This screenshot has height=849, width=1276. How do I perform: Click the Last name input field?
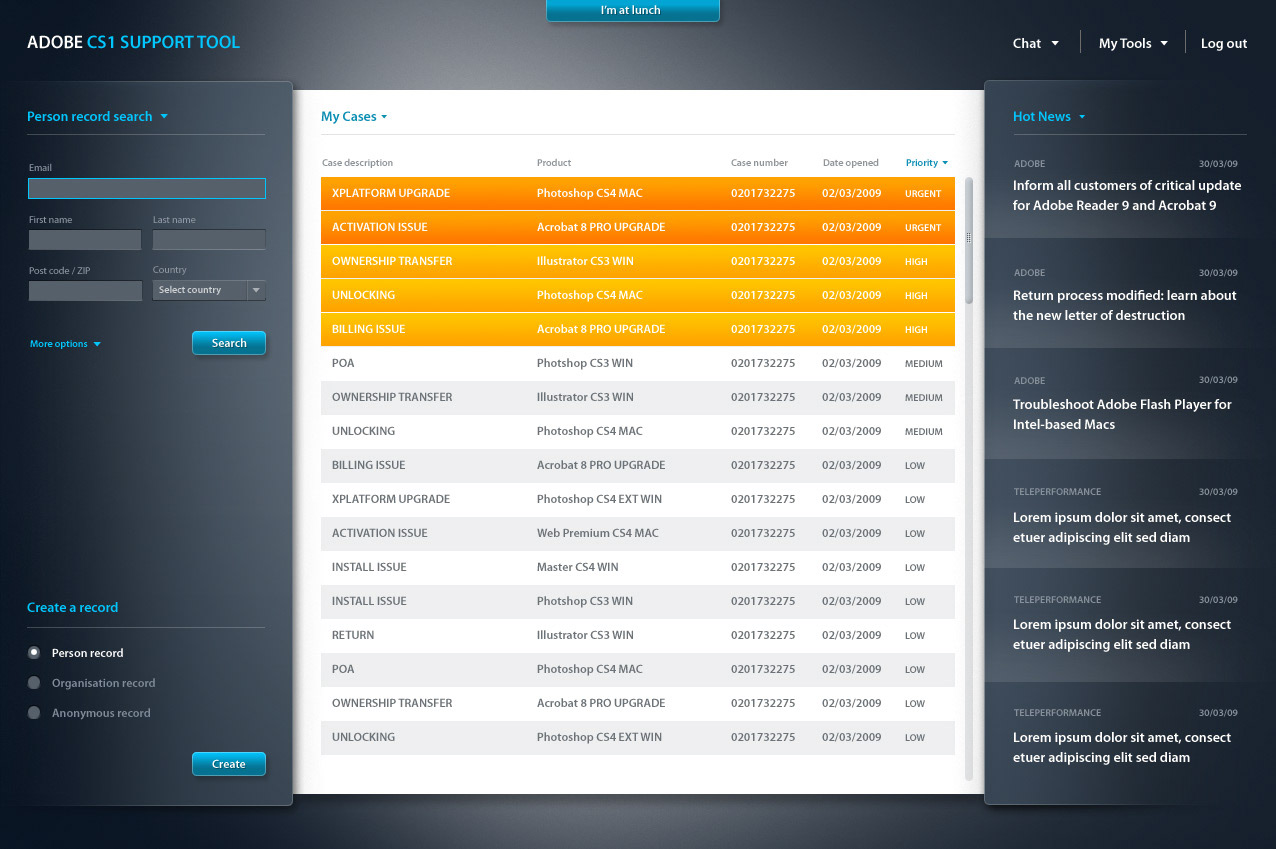[209, 240]
